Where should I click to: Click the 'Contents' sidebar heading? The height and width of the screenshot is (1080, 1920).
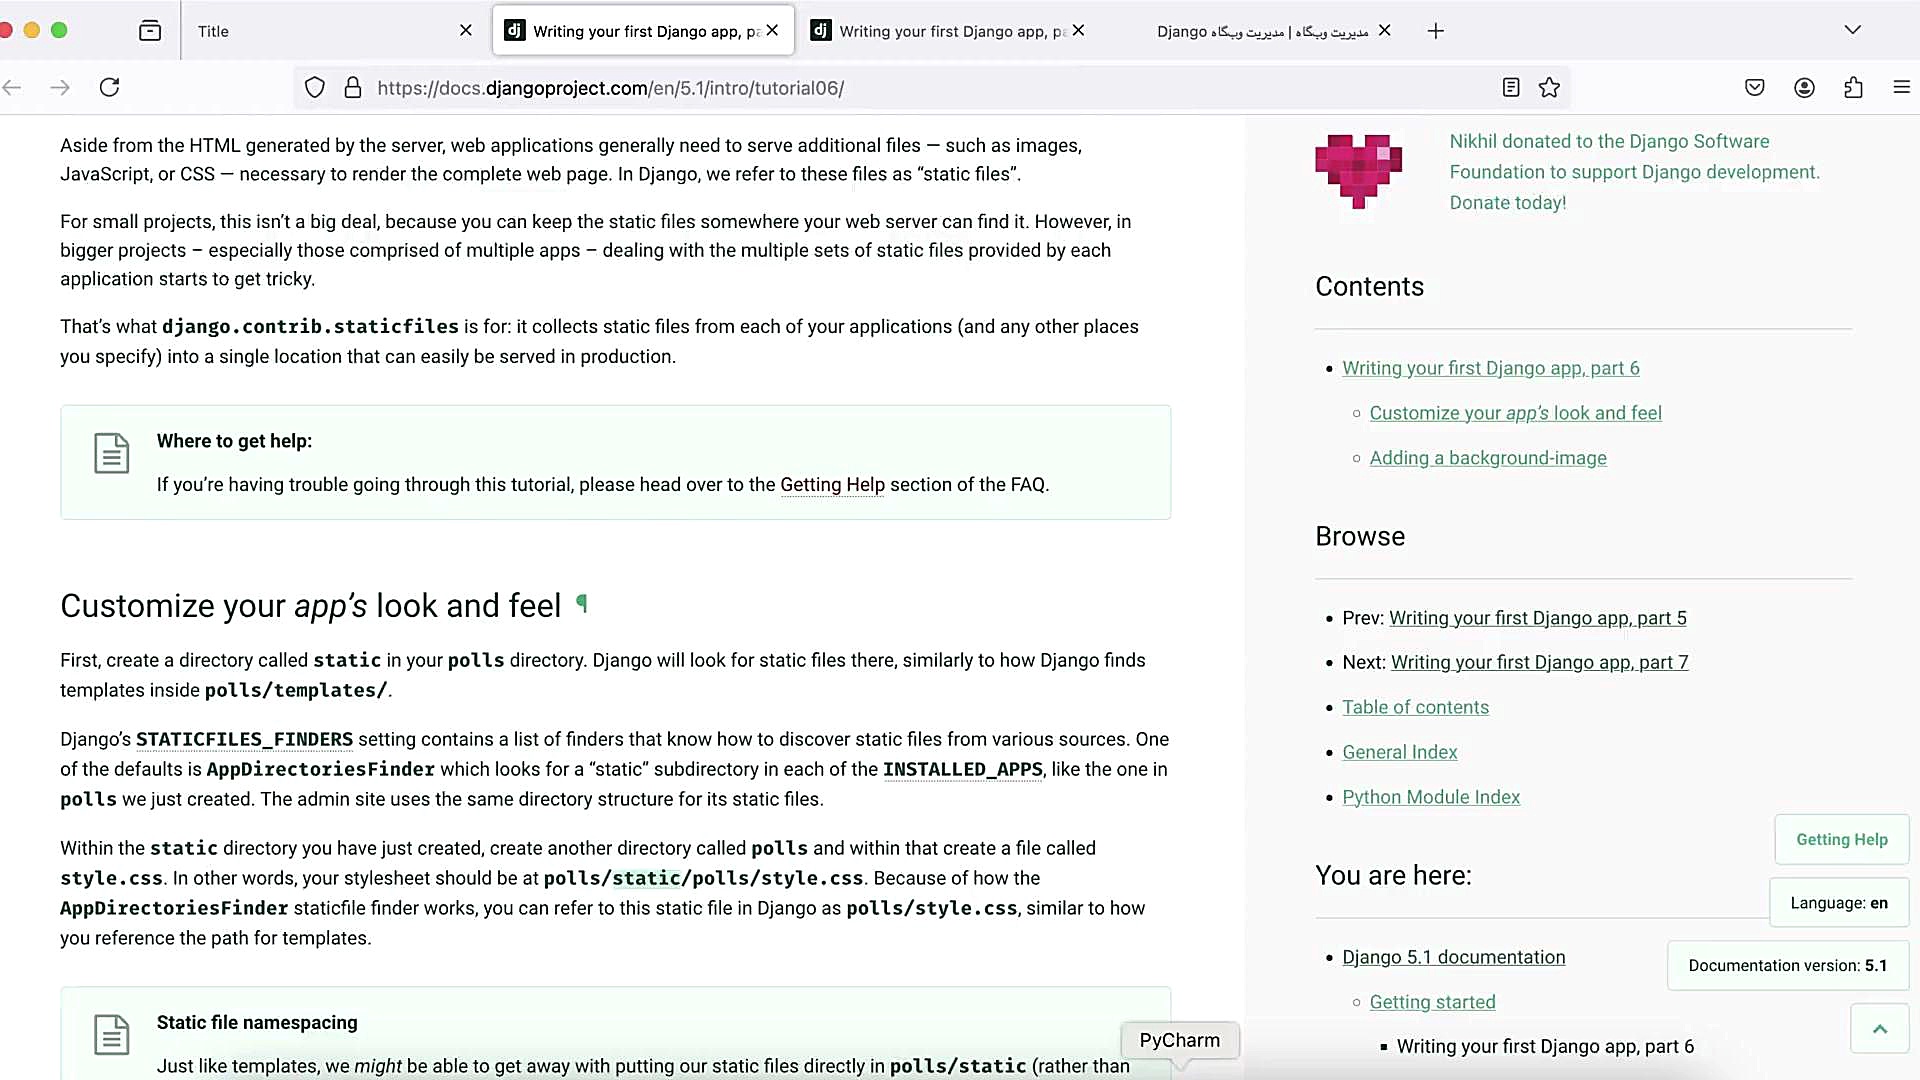coord(1369,287)
